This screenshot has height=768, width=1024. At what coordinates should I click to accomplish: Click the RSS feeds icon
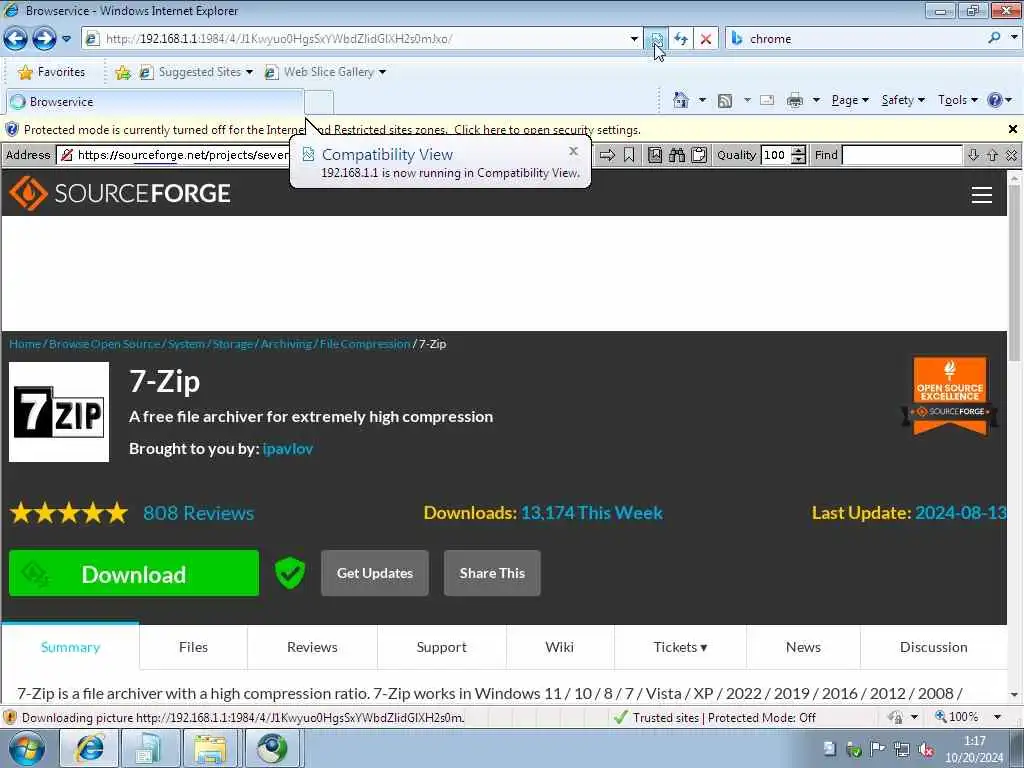725,100
